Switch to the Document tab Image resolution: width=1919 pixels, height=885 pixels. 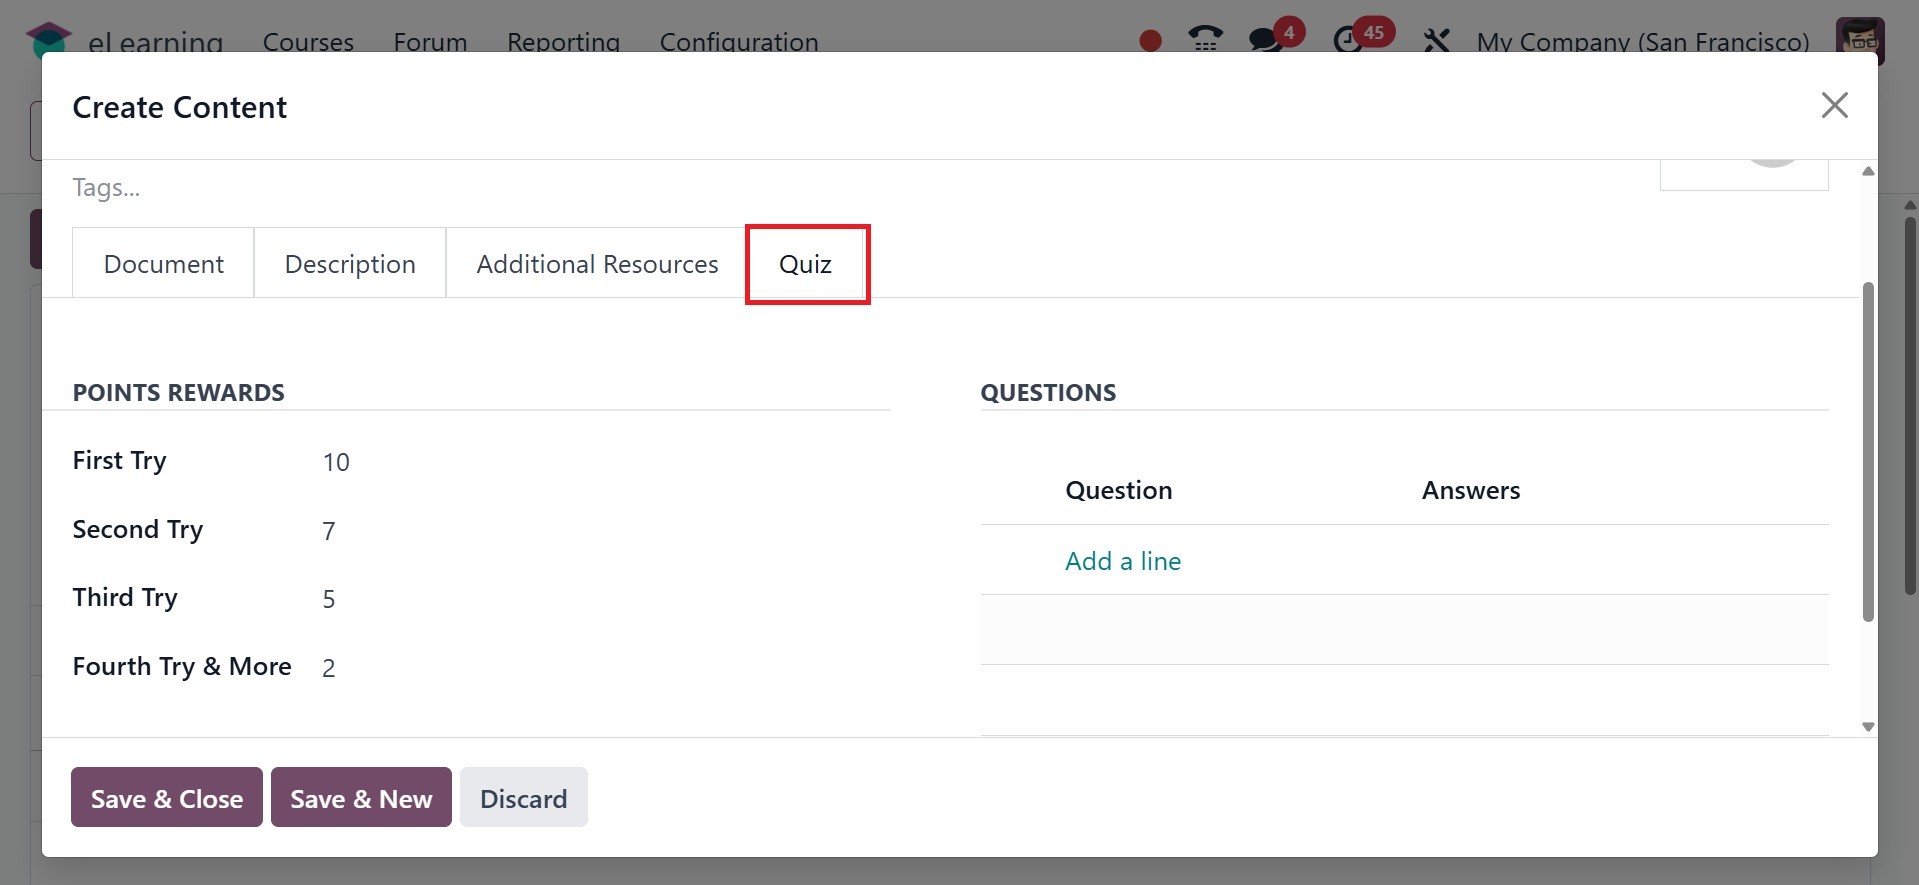[163, 264]
